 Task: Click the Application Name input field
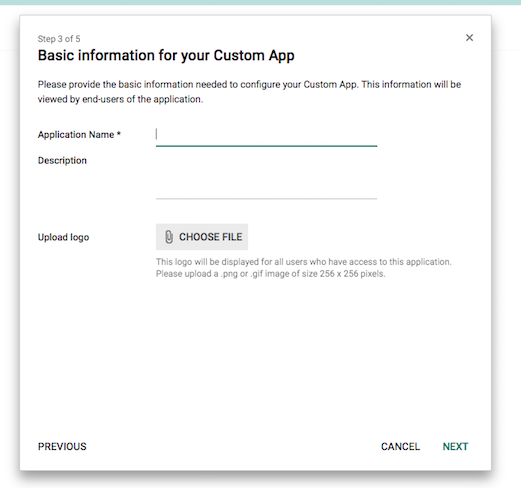tap(266, 135)
